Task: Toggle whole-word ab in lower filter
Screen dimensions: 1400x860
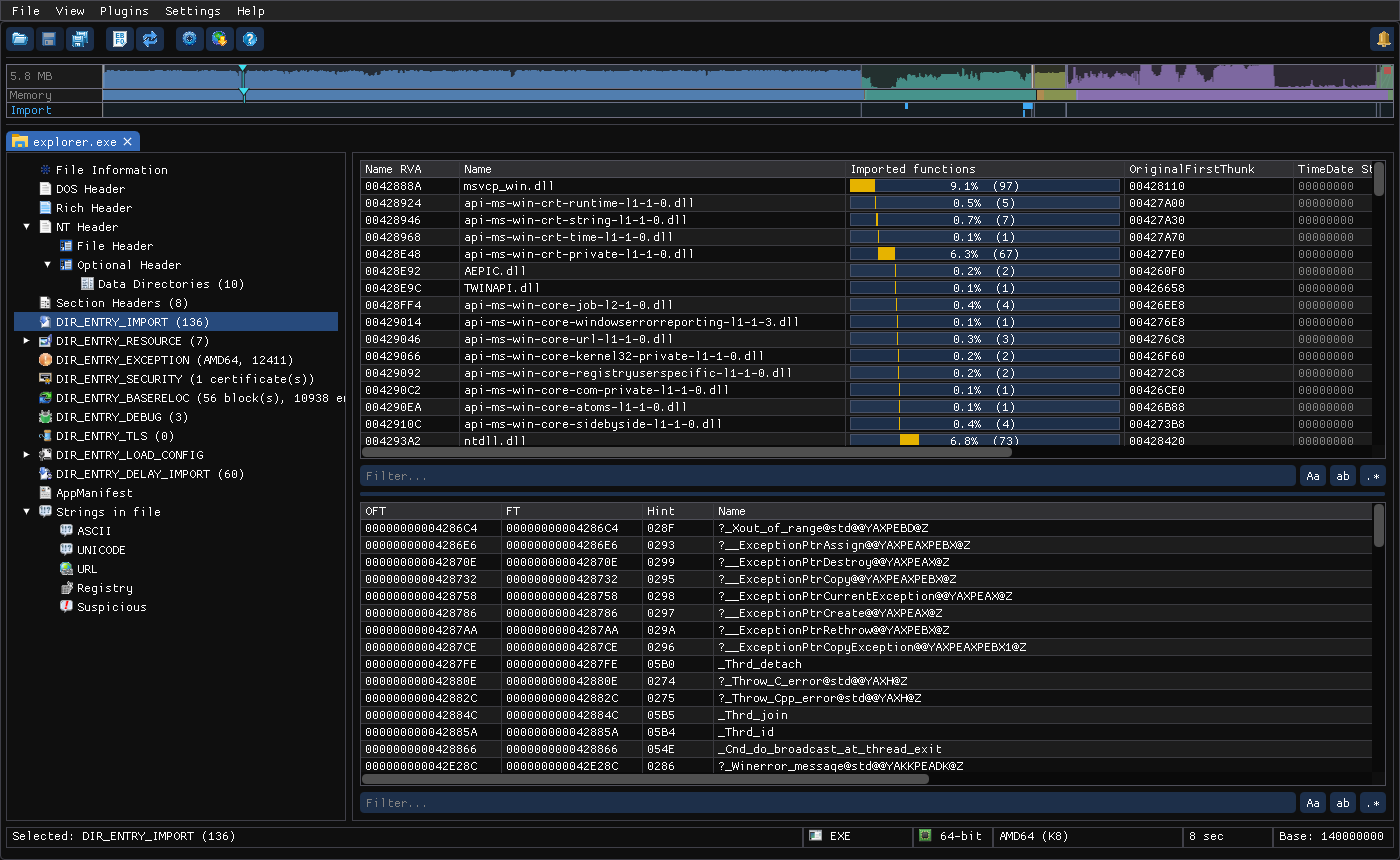Action: [1343, 803]
